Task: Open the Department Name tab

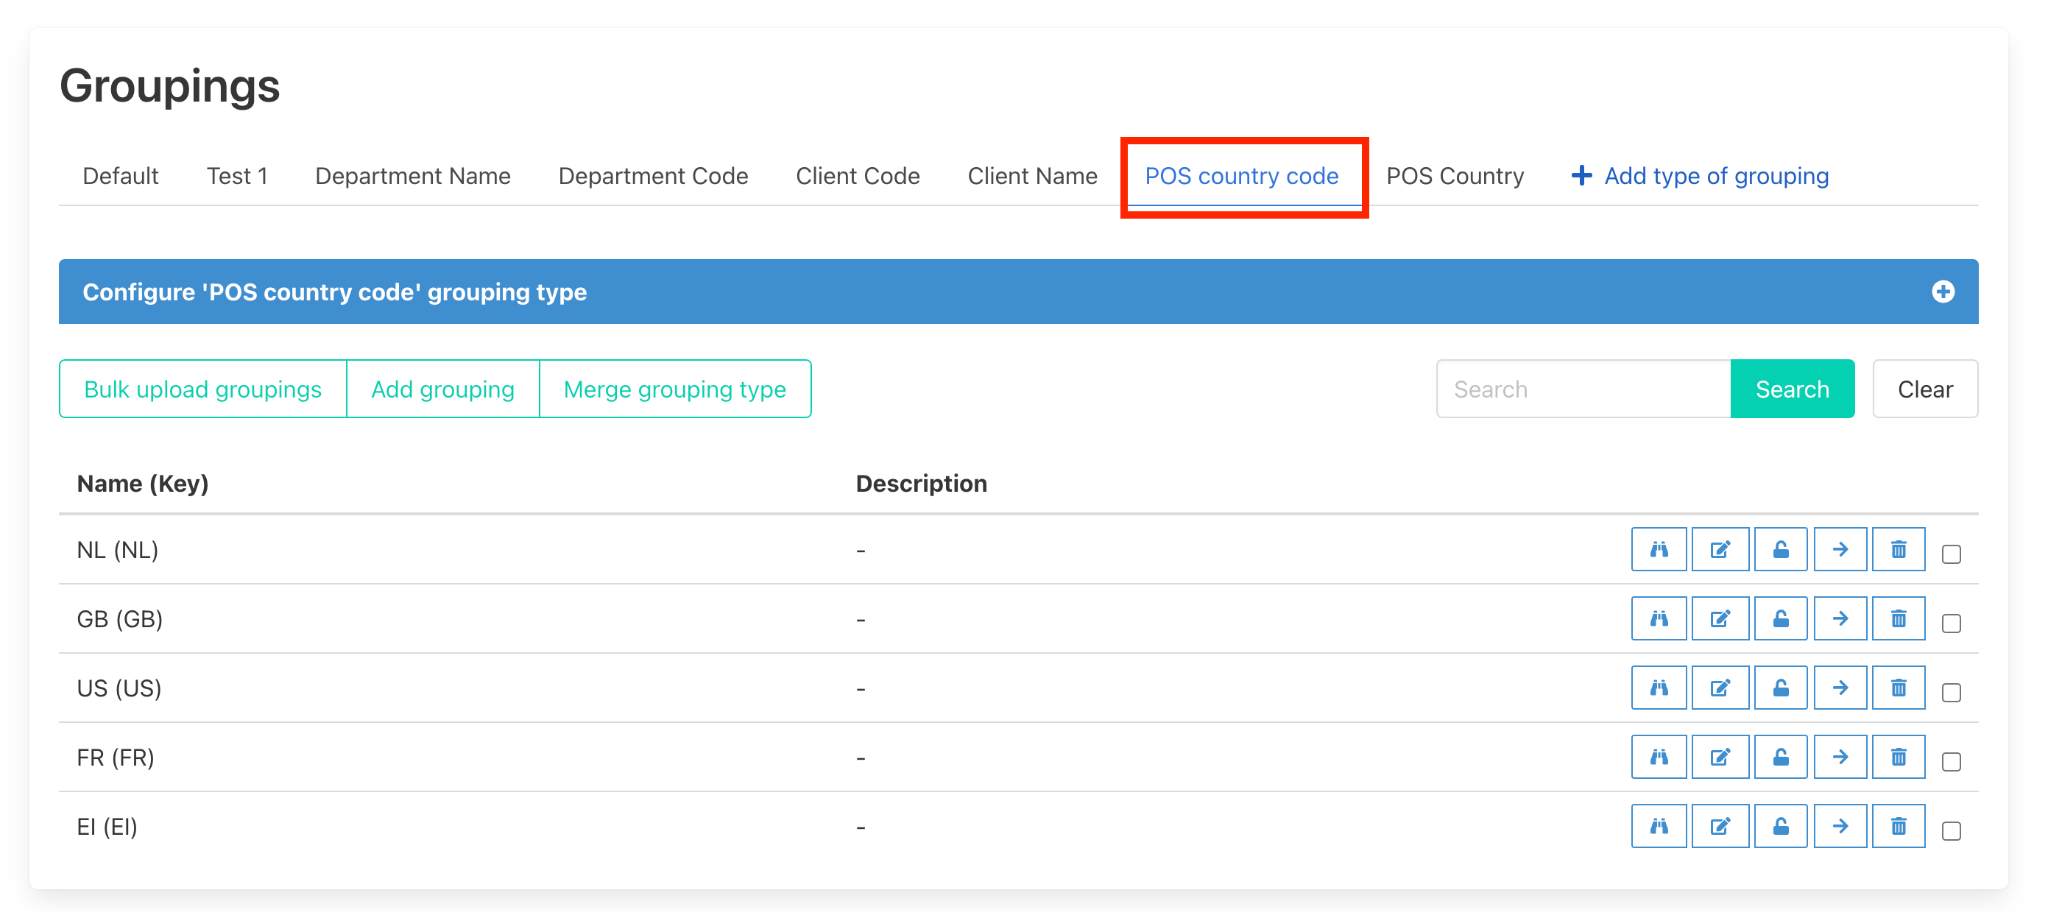Action: pos(412,176)
